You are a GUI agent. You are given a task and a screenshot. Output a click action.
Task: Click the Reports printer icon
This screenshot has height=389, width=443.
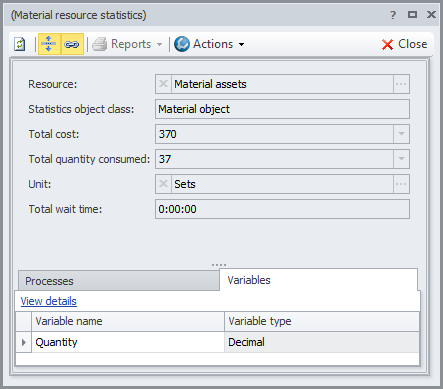point(99,44)
